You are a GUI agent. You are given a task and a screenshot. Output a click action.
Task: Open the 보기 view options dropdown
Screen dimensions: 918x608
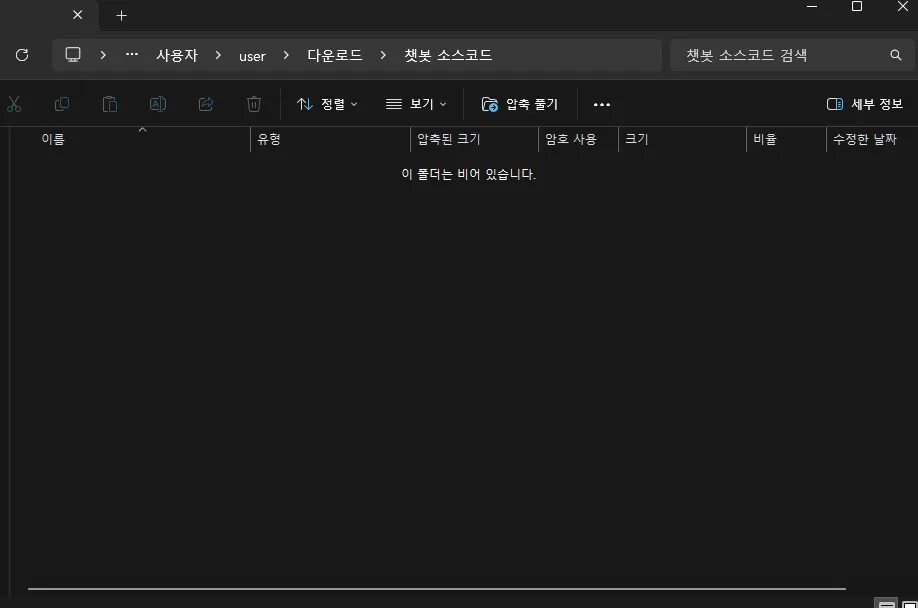415,104
